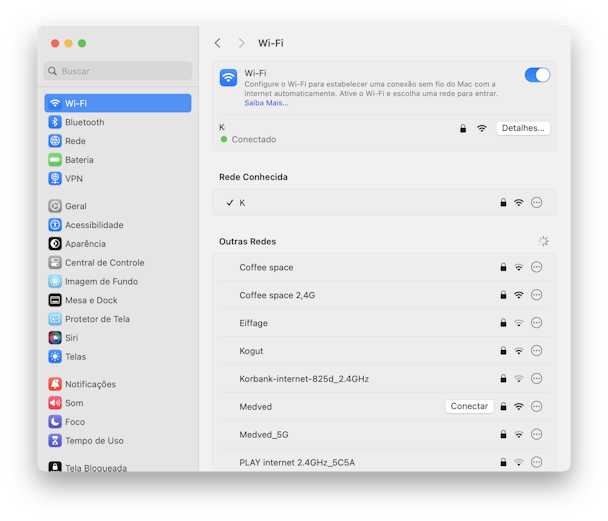Turn off the Wi-Fi toggle switch

click(x=537, y=75)
